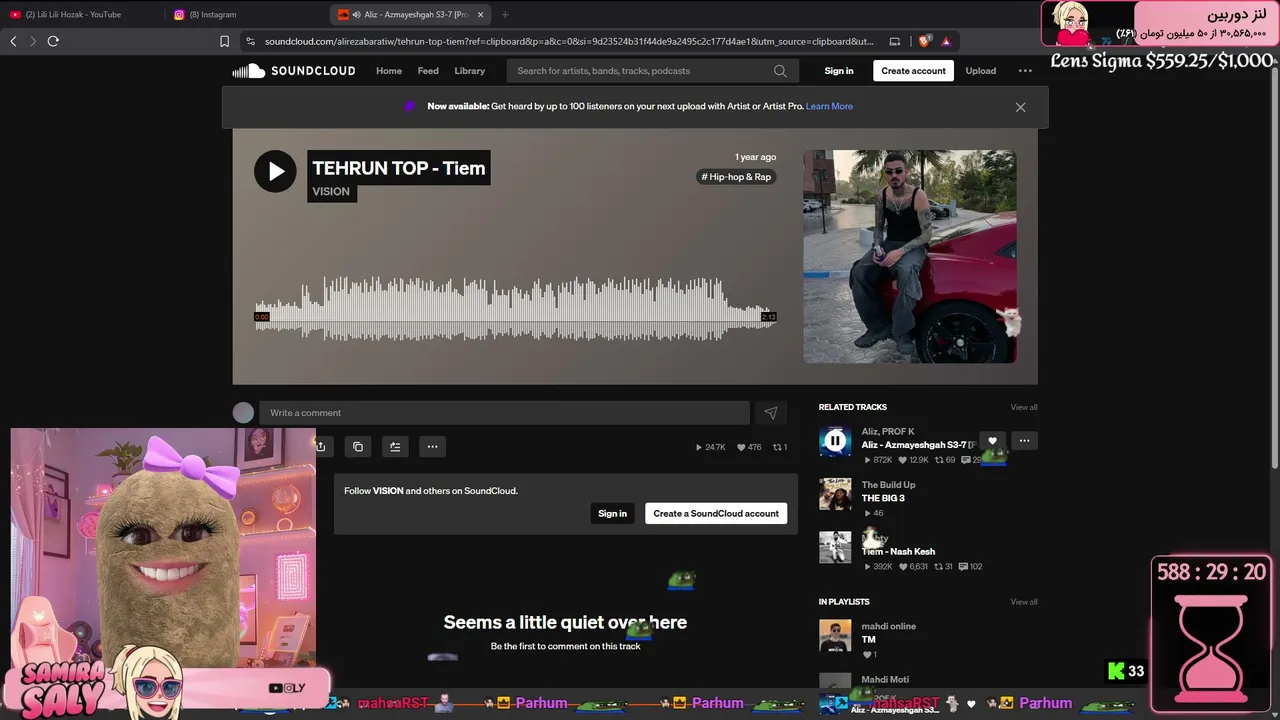View all playlists containing this track
This screenshot has width=1280, height=720.
click(x=1024, y=602)
